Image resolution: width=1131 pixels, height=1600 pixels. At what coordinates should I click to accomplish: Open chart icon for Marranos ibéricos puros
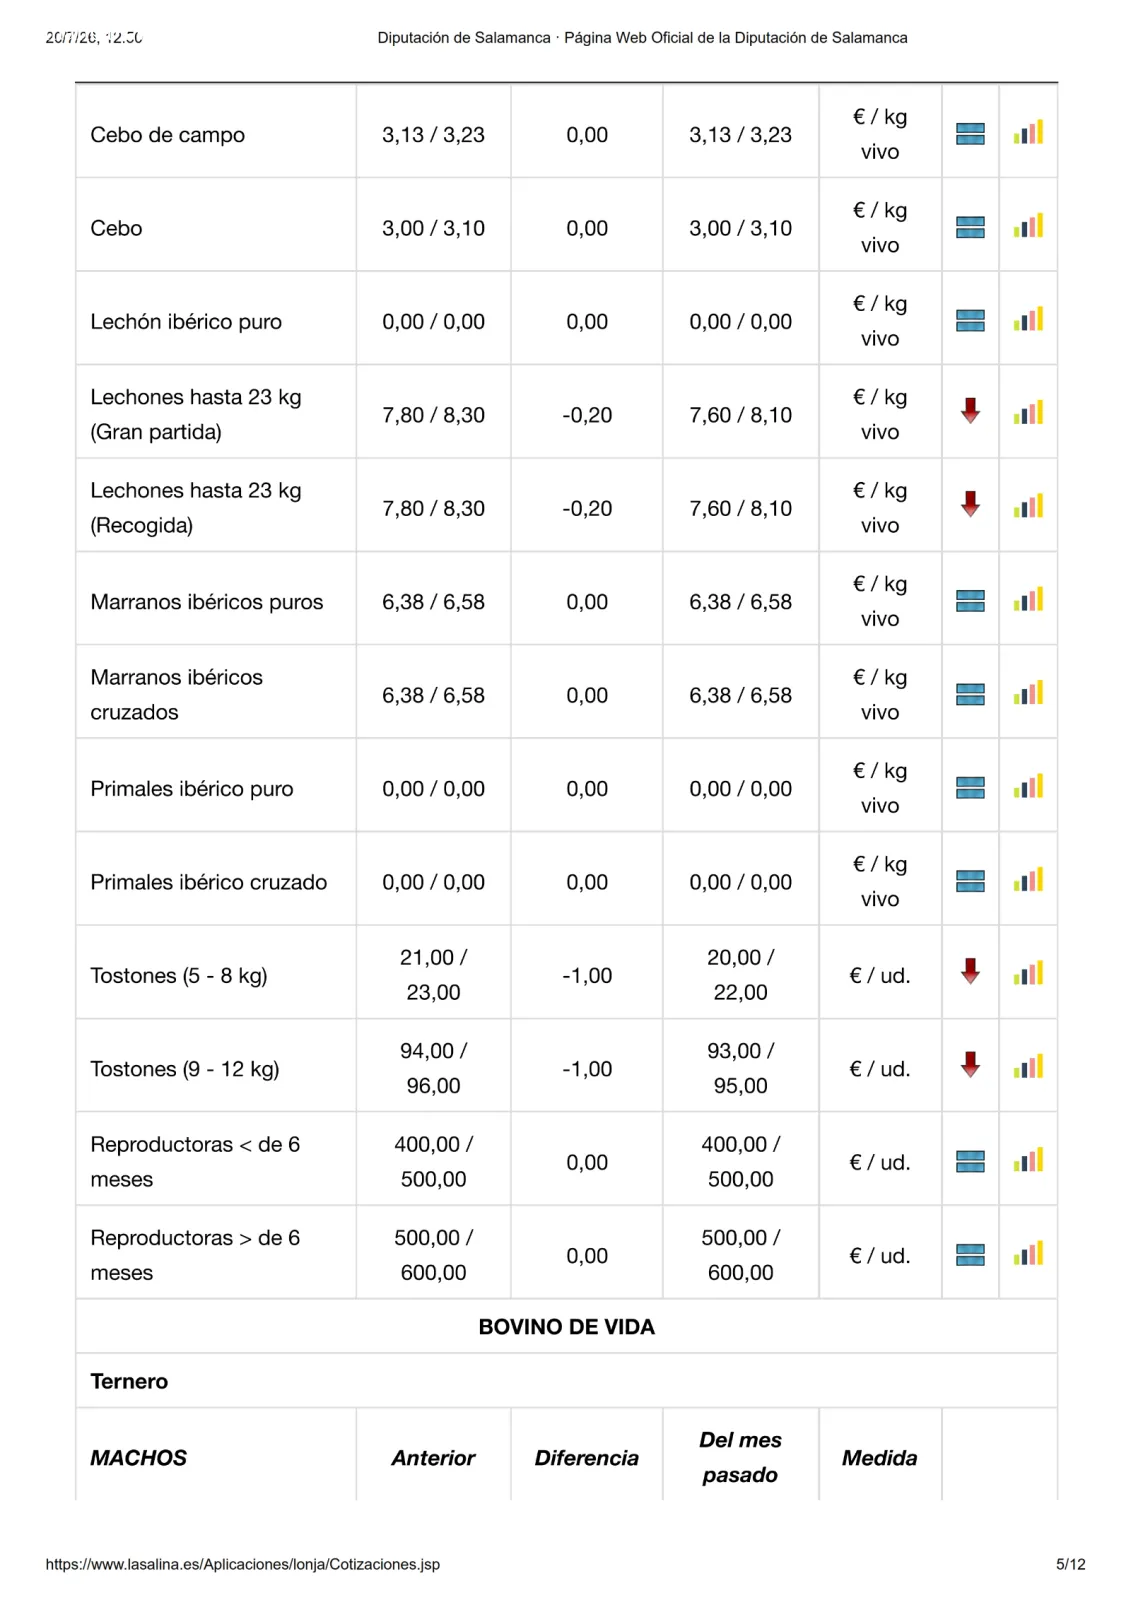point(1028,599)
